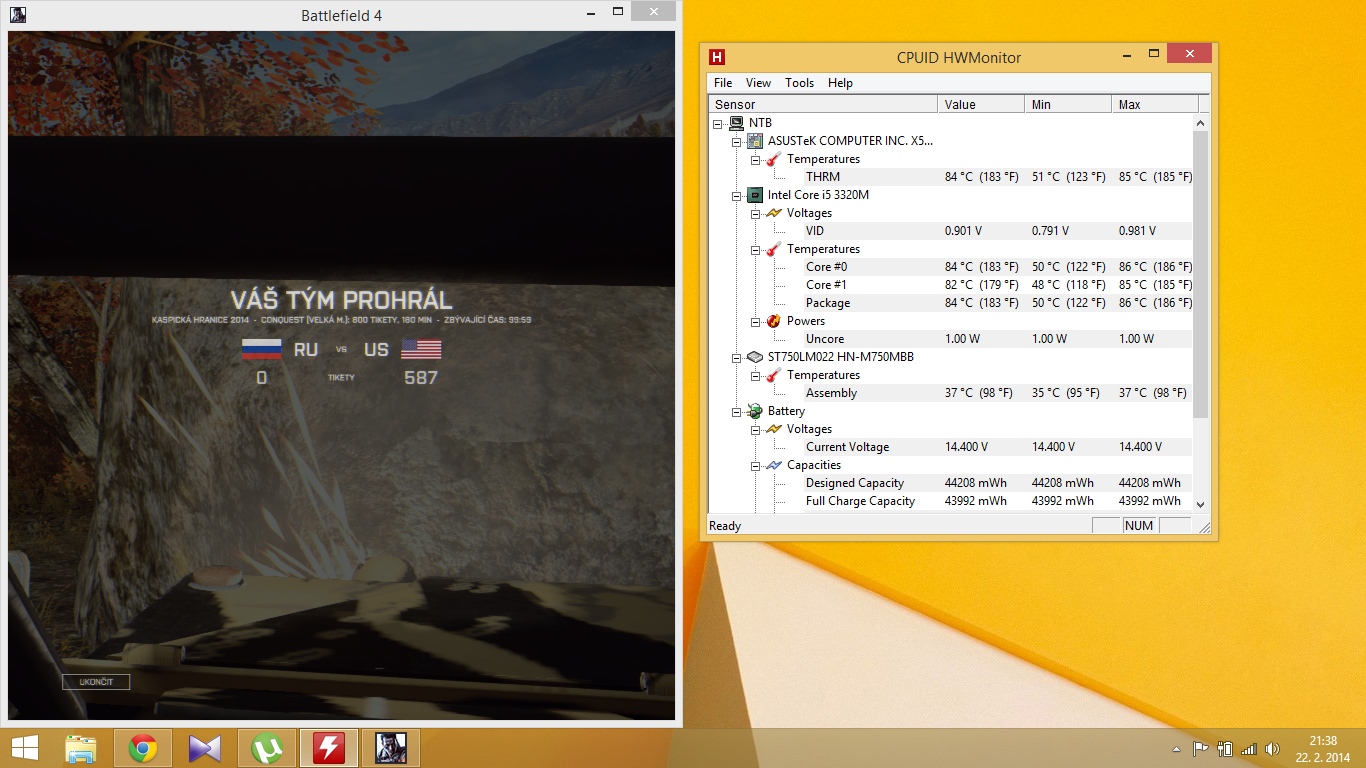This screenshot has width=1366, height=768.
Task: Collapse the Intel Core i5 3320M node
Action: tap(737, 196)
